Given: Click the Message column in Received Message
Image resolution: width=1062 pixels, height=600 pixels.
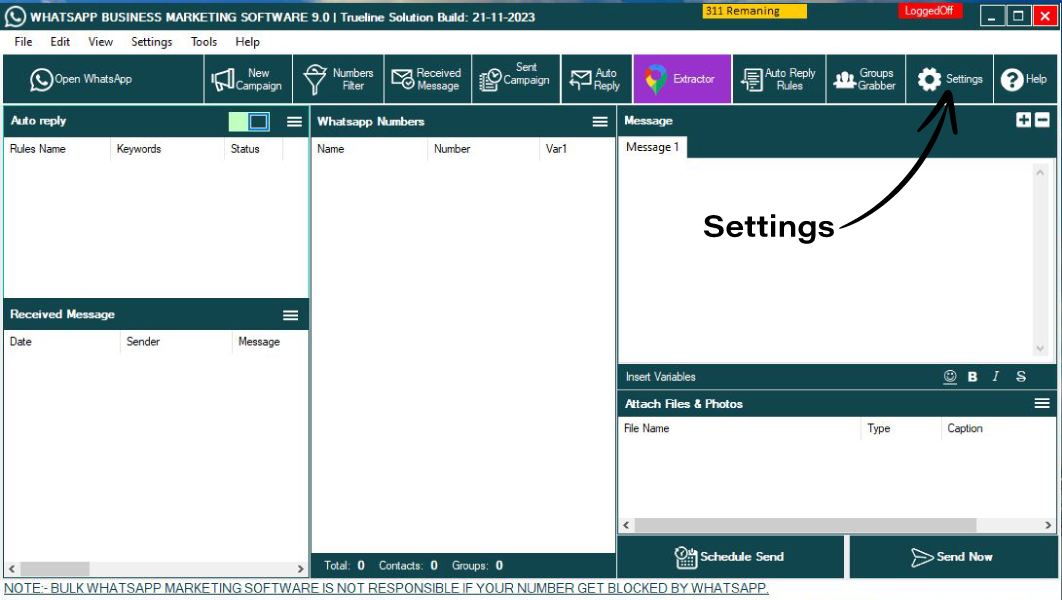Looking at the screenshot, I should pos(270,342).
